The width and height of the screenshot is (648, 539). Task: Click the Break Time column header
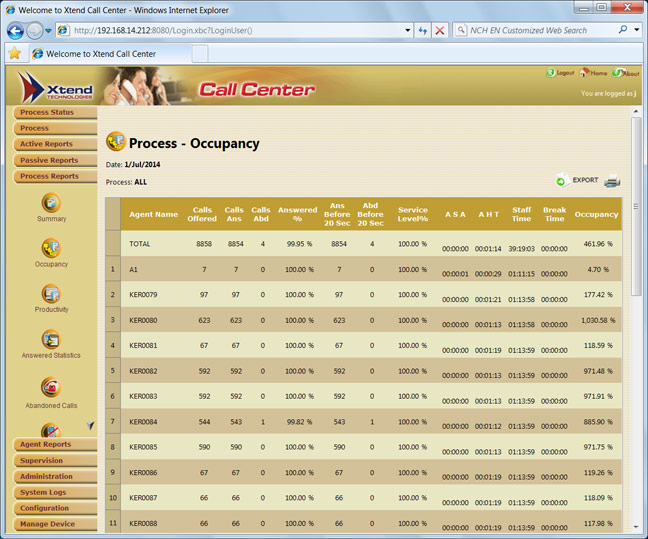pos(554,214)
